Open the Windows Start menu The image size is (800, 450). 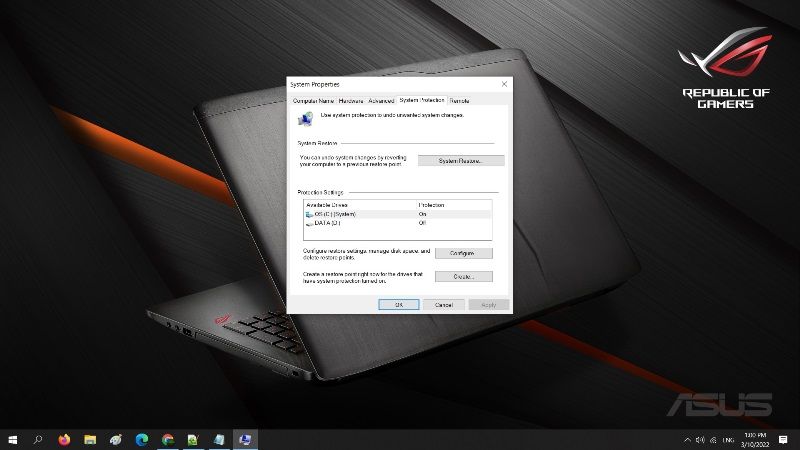13,439
